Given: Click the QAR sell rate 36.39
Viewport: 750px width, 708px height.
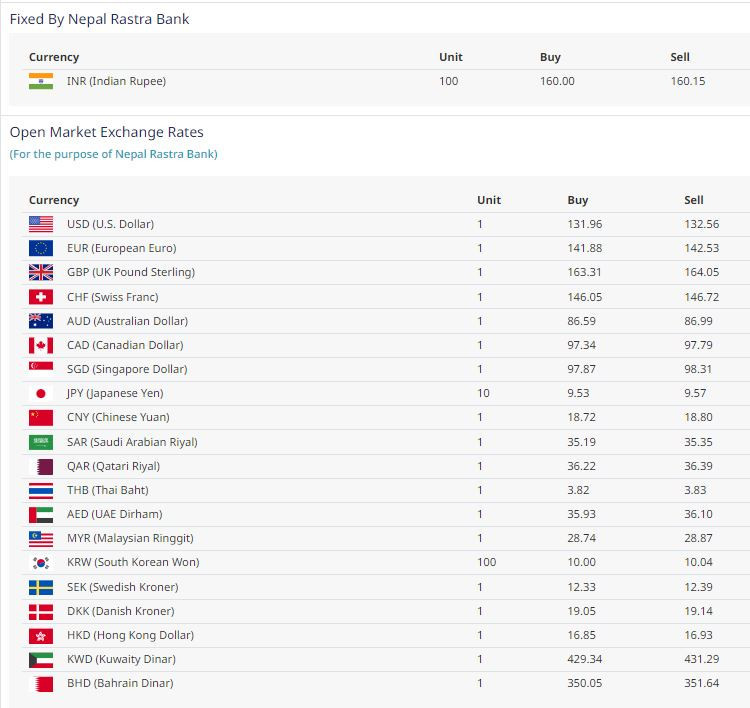Looking at the screenshot, I should [x=698, y=466].
